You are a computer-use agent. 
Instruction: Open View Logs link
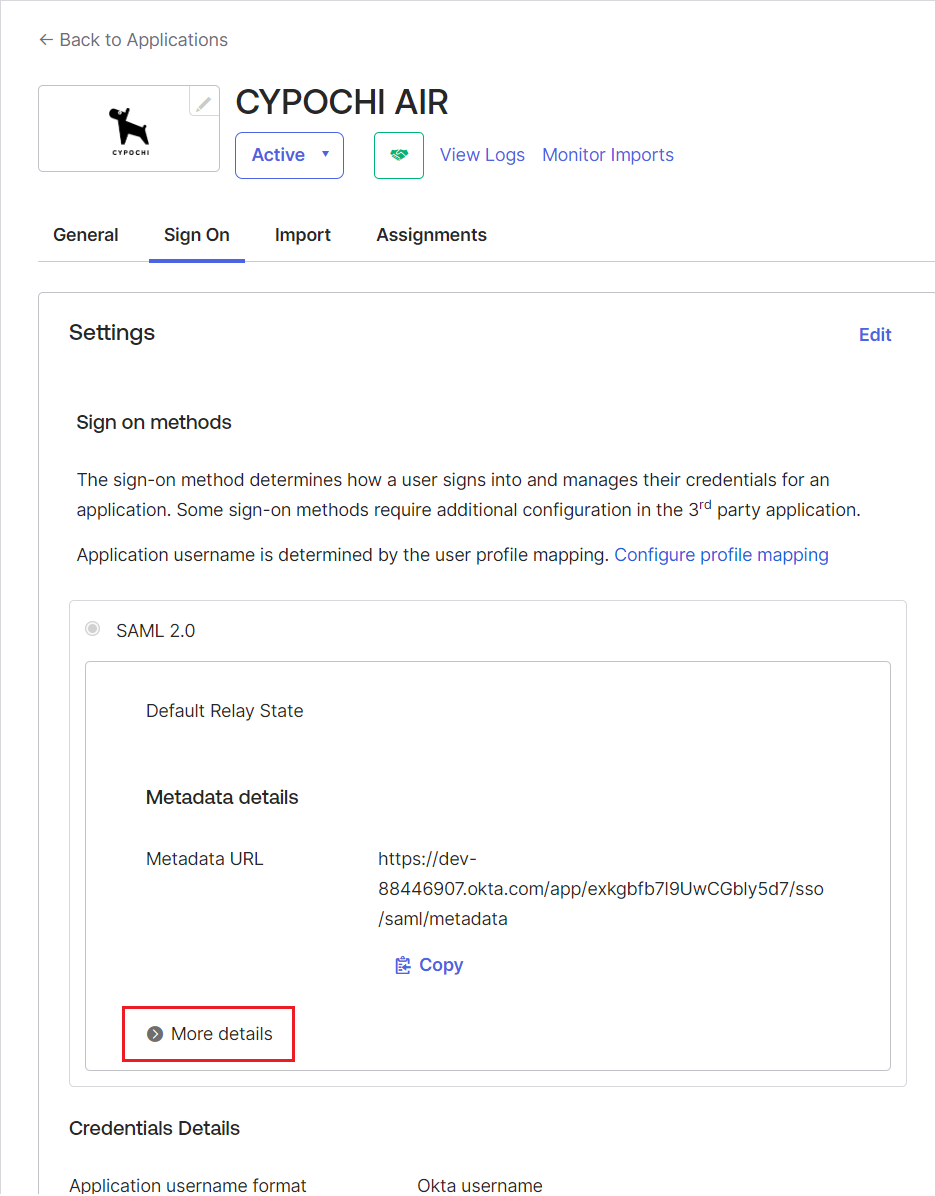(483, 155)
